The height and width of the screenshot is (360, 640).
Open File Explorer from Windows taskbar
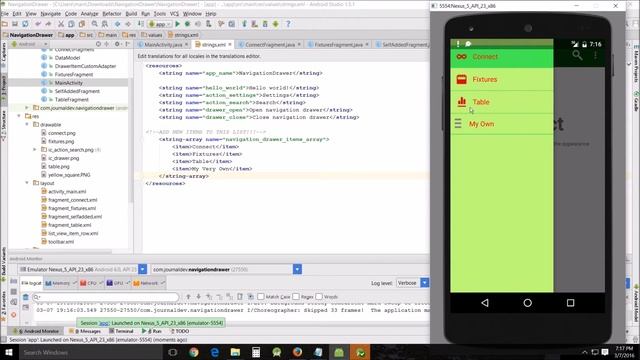pyautogui.click(x=235, y=352)
